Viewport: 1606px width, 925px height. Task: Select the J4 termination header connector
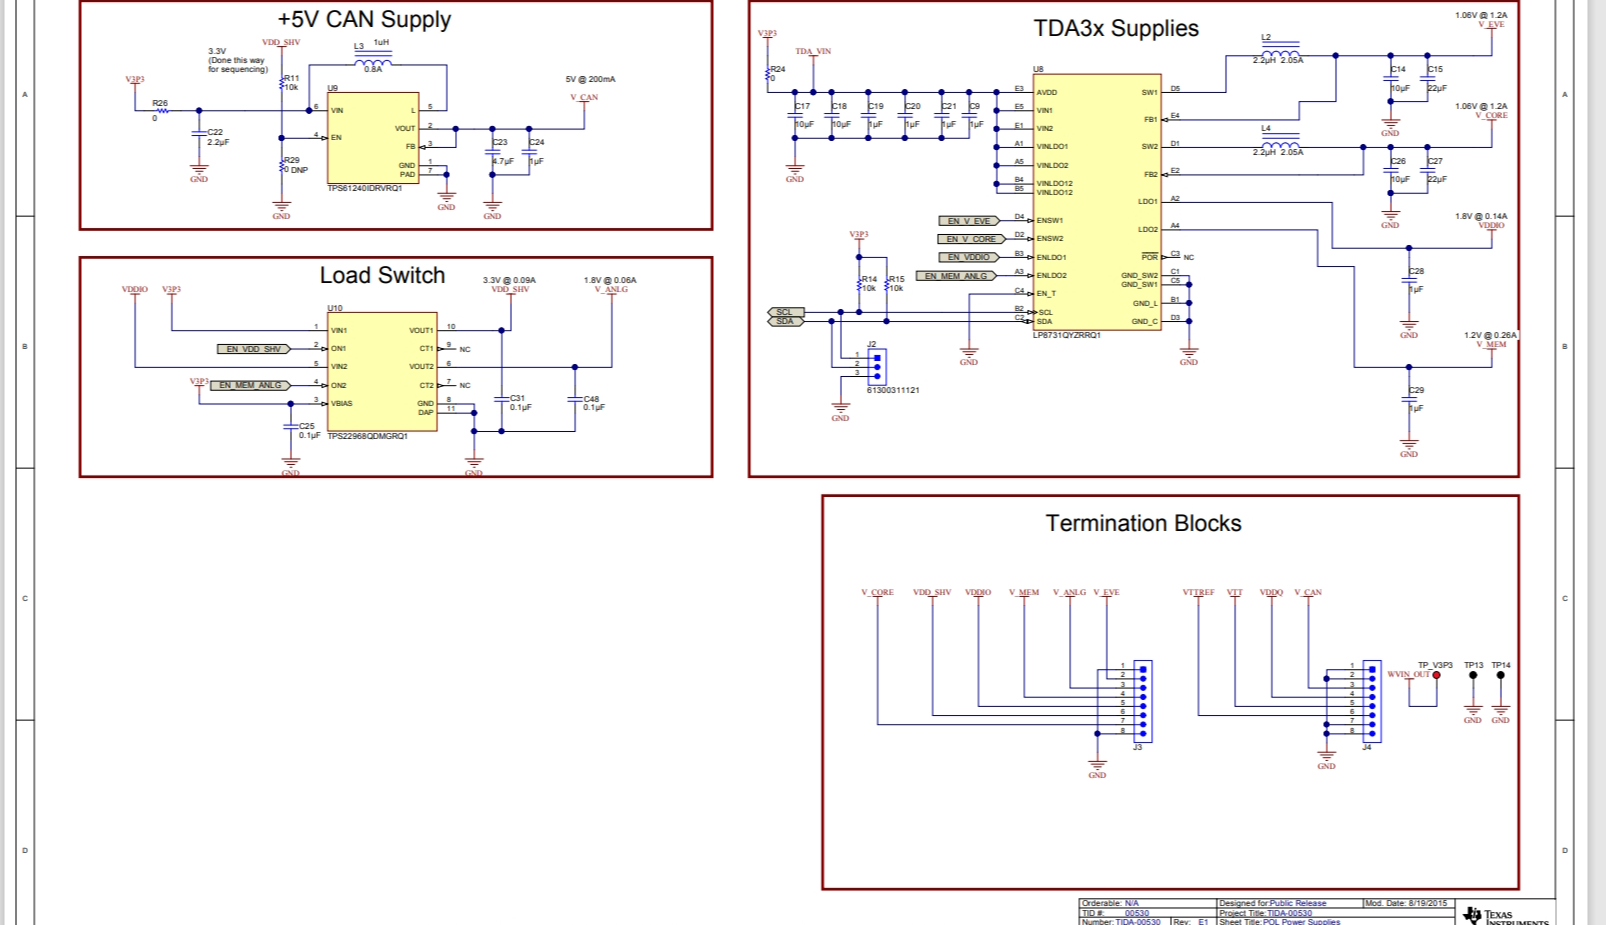coord(1372,701)
